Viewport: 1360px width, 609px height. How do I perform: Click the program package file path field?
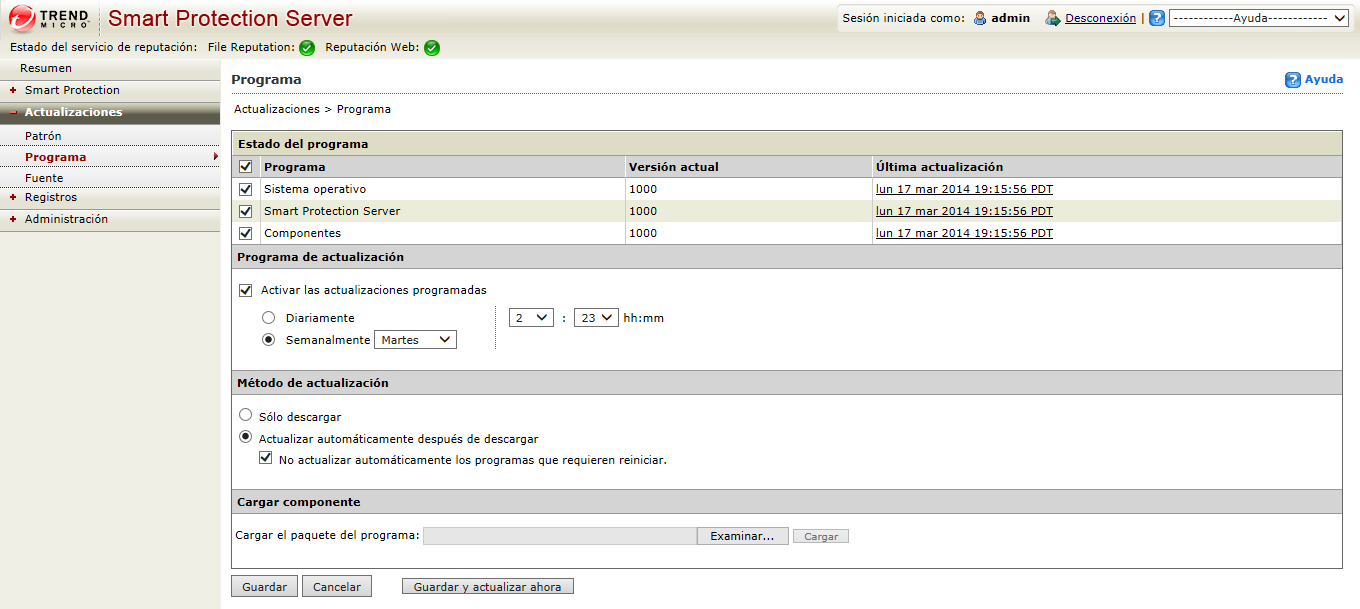[x=559, y=536]
